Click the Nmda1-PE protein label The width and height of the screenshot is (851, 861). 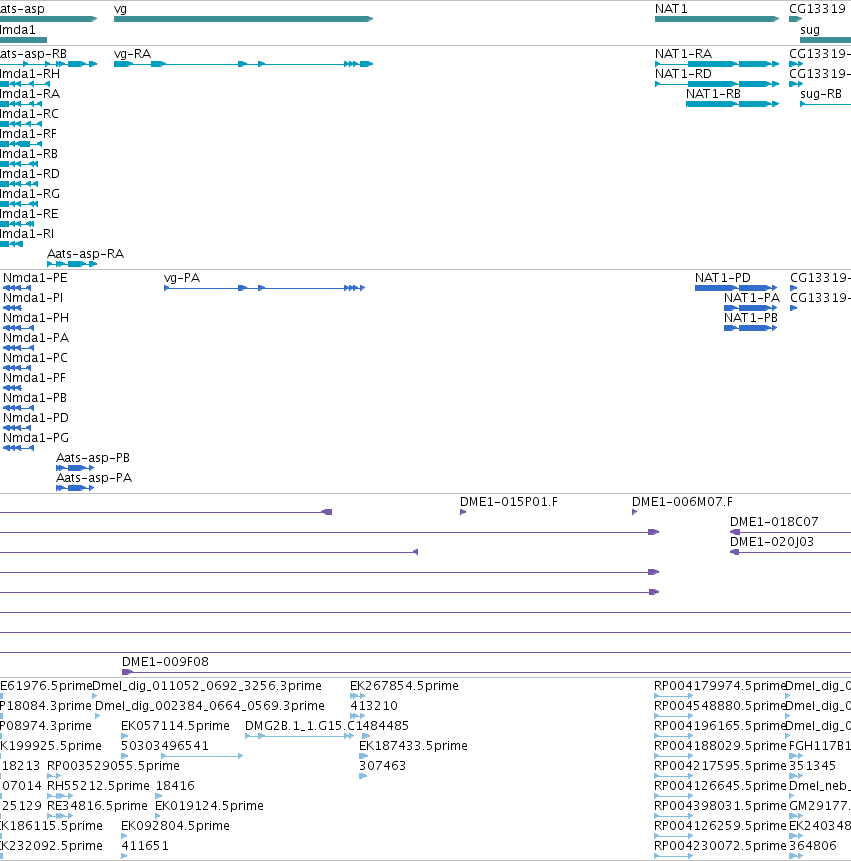pos(35,278)
